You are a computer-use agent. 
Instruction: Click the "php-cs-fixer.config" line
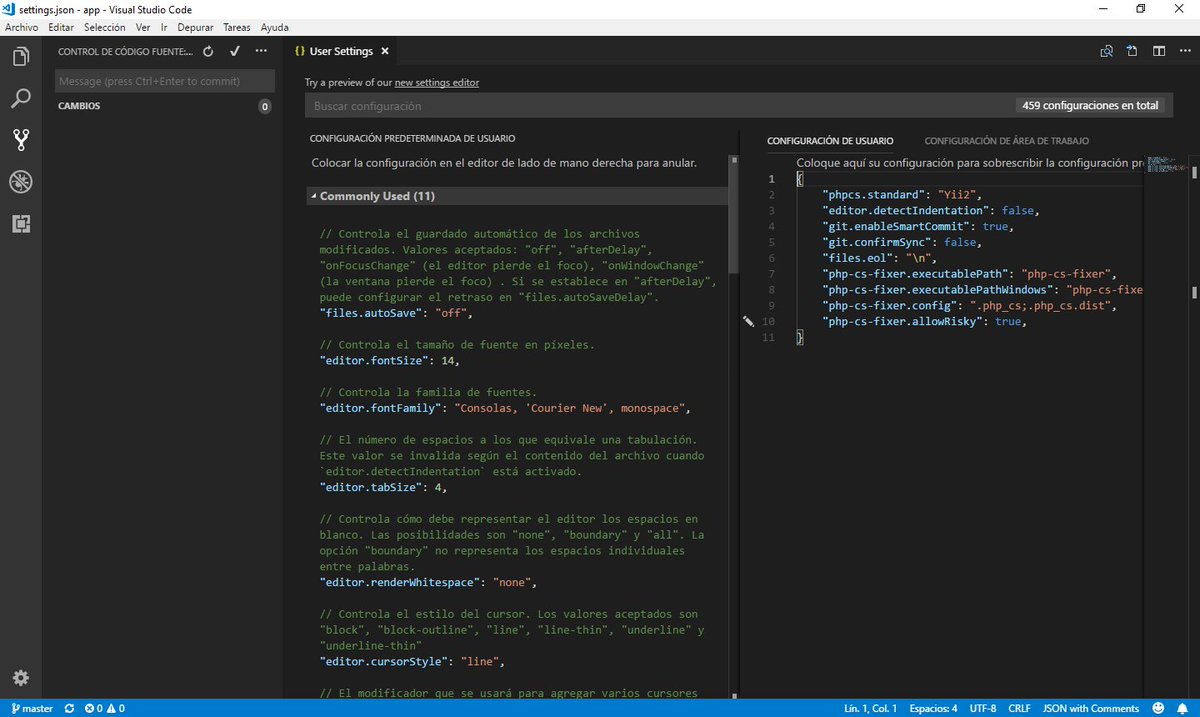[968, 305]
